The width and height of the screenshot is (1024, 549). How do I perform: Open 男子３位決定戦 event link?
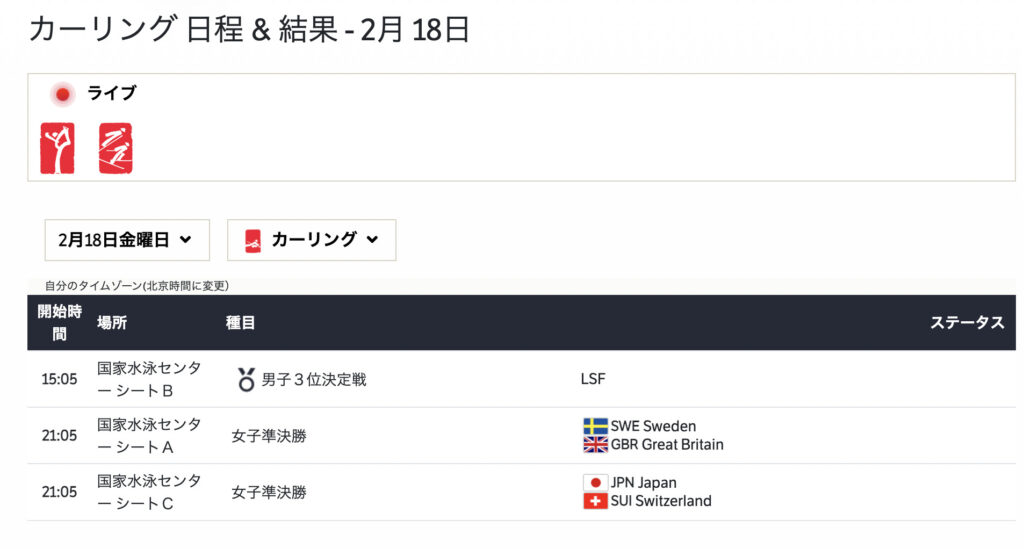click(313, 379)
